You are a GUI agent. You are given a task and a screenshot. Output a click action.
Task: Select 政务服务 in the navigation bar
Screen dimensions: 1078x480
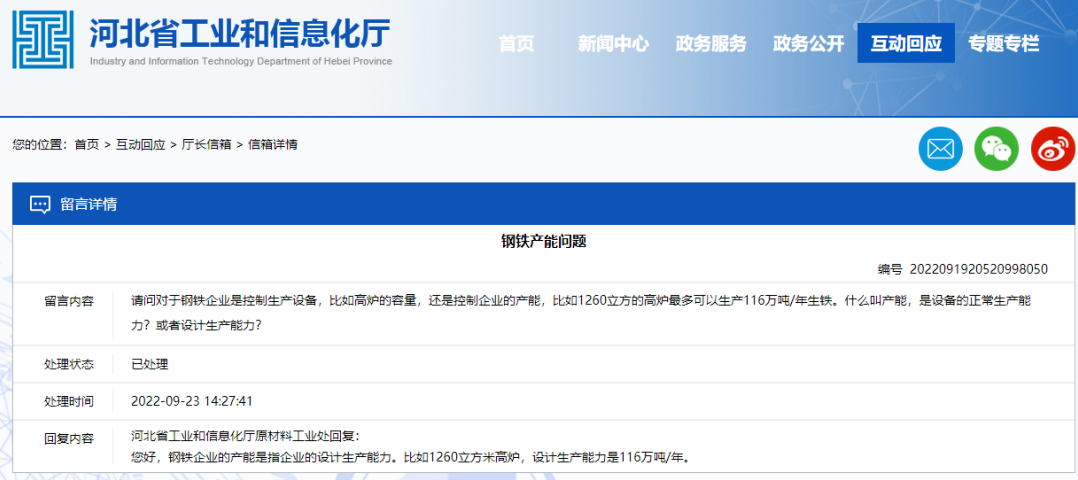[x=711, y=44]
